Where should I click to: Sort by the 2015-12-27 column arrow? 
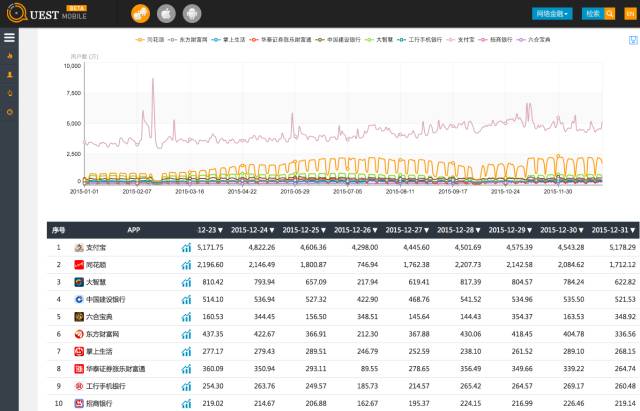(427, 230)
